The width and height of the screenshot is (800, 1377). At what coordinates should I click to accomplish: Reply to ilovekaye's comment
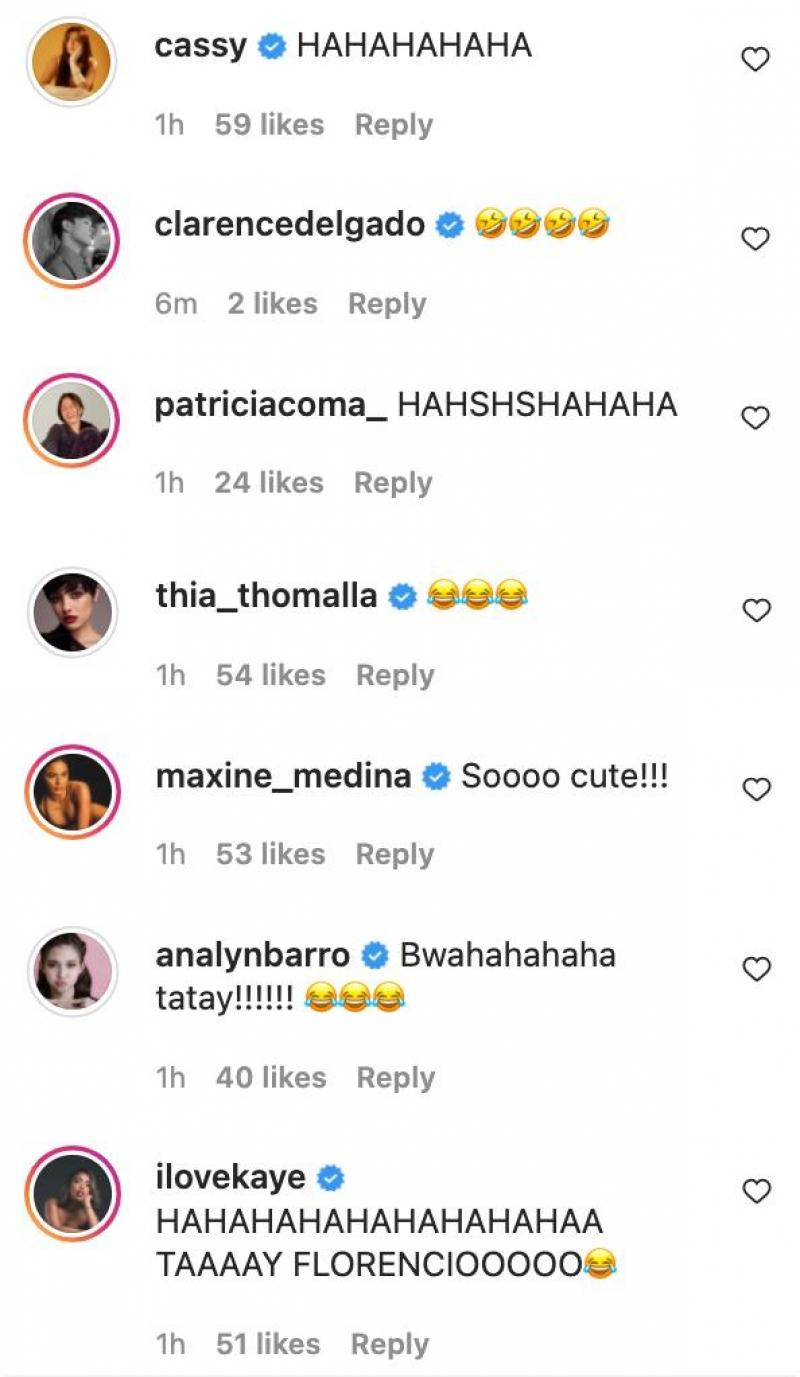(390, 1344)
